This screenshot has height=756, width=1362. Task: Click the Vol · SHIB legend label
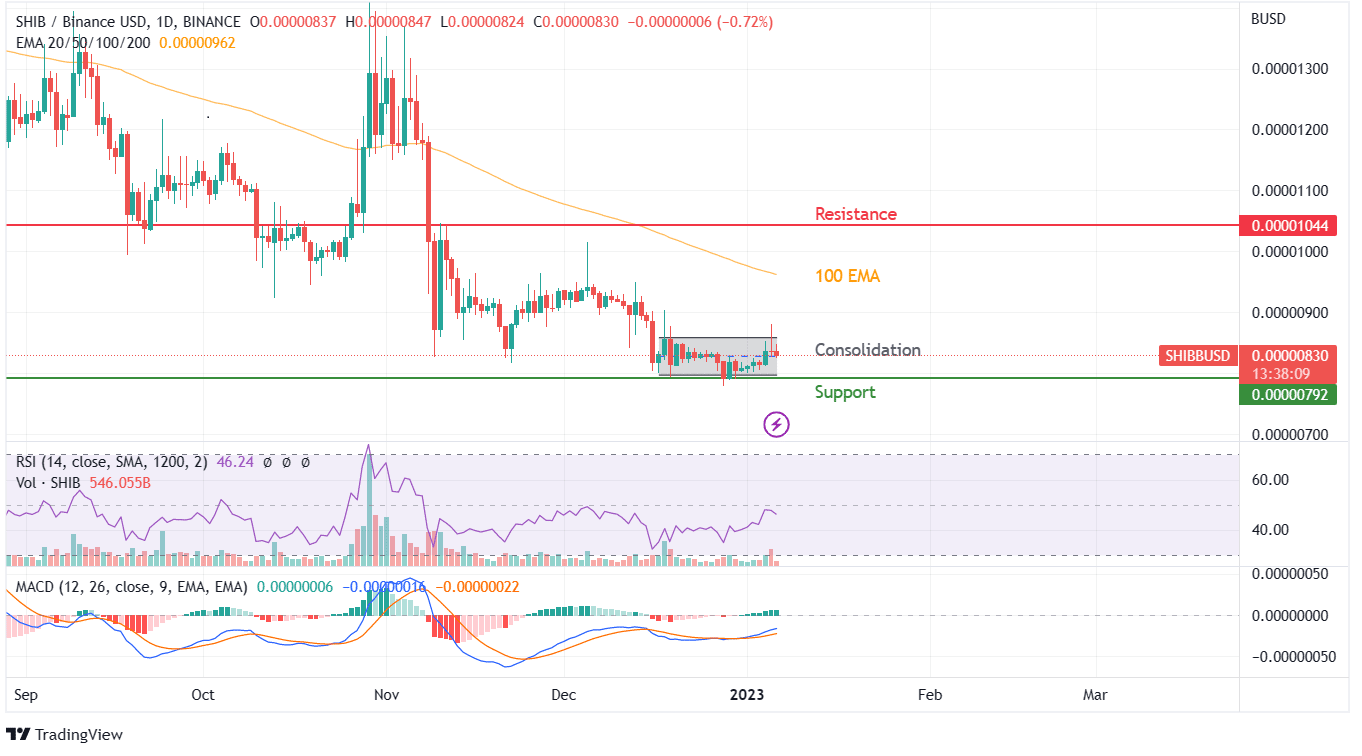coord(50,482)
